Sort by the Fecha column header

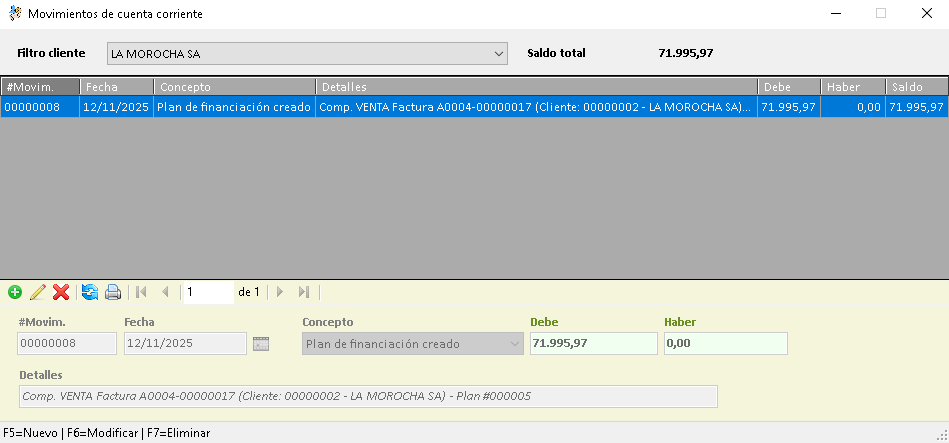[x=117, y=87]
